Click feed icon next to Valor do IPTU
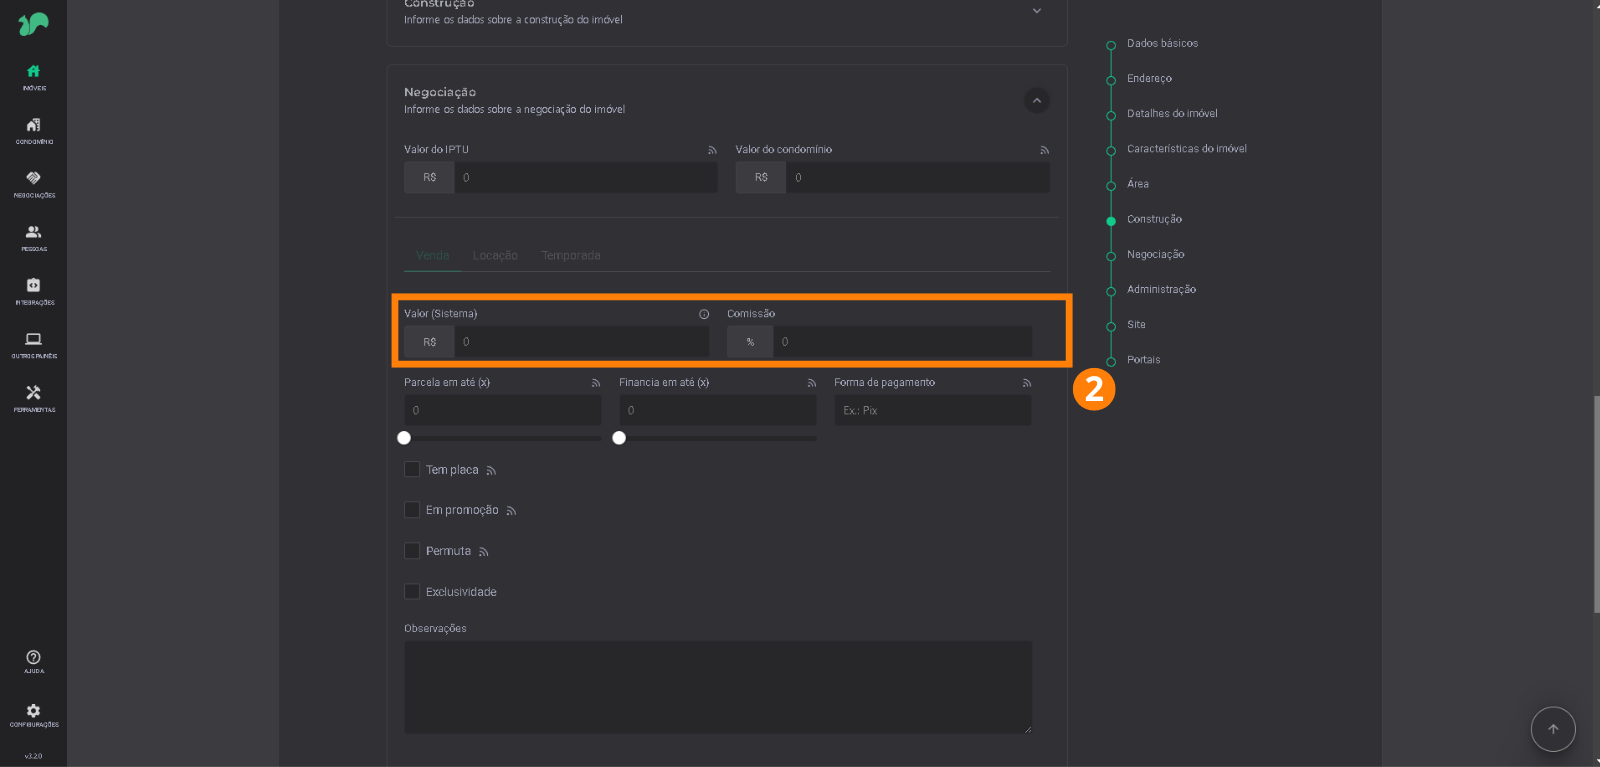This screenshot has width=1600, height=767. pos(712,150)
